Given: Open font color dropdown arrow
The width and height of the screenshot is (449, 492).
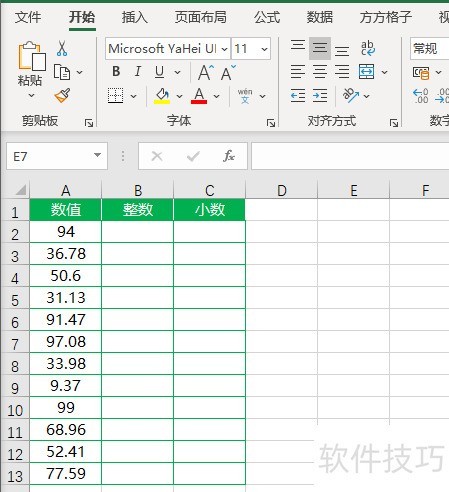Looking at the screenshot, I should (x=216, y=96).
